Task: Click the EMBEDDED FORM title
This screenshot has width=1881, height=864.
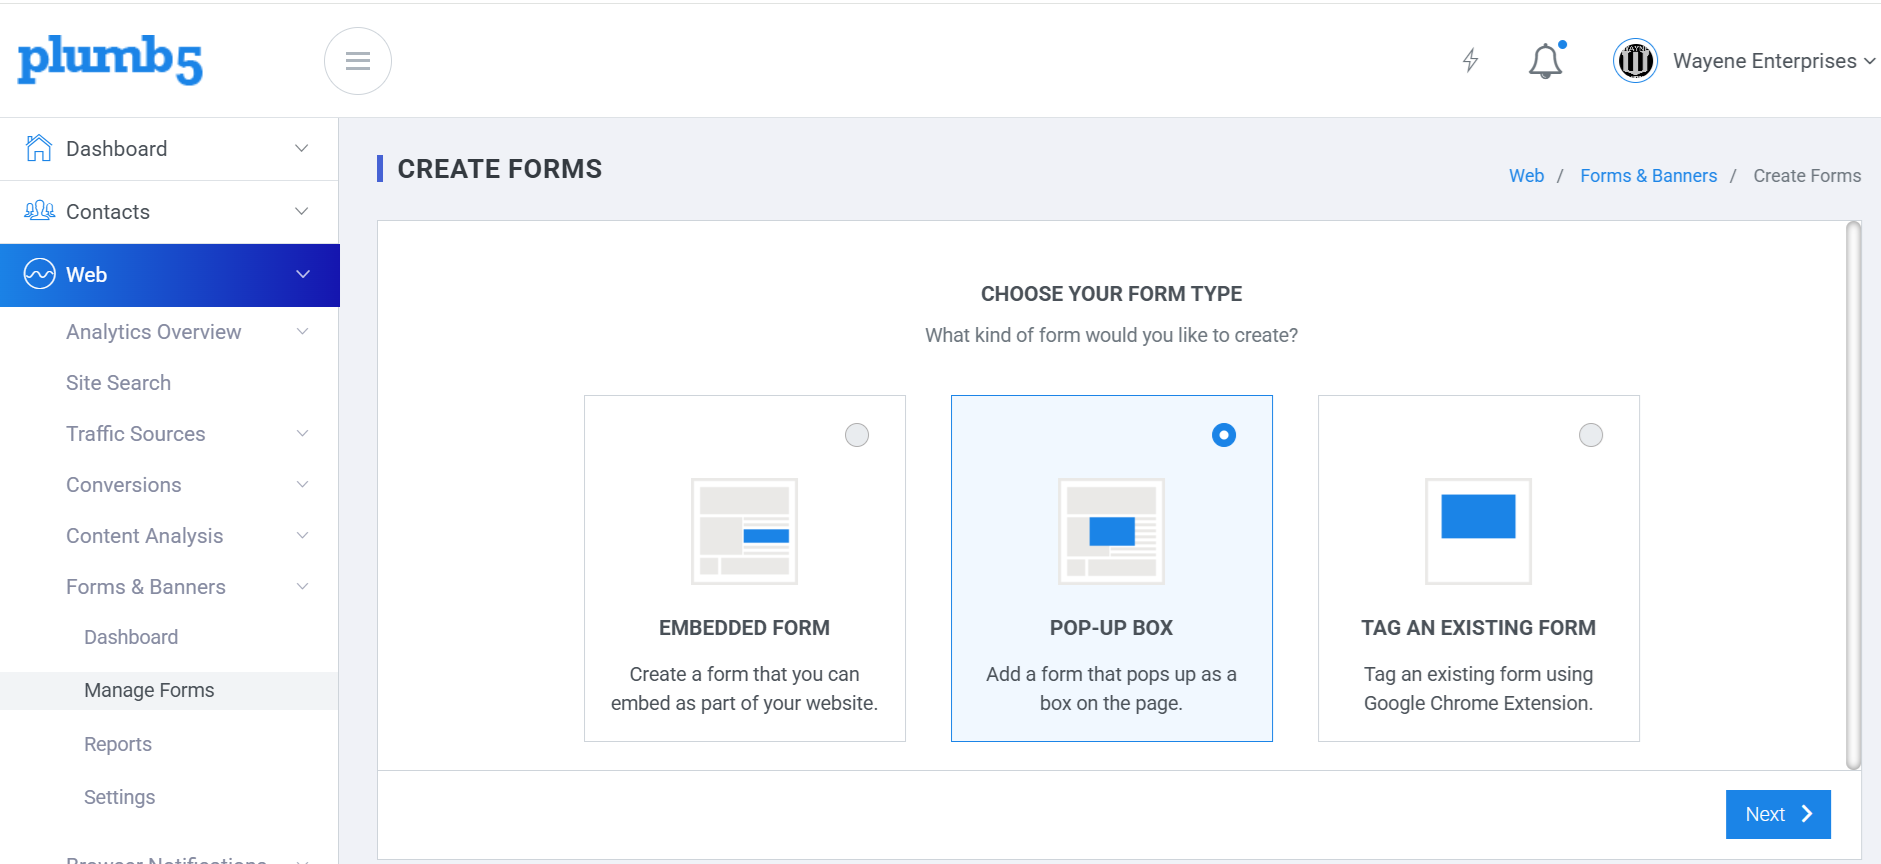Action: coord(744,628)
